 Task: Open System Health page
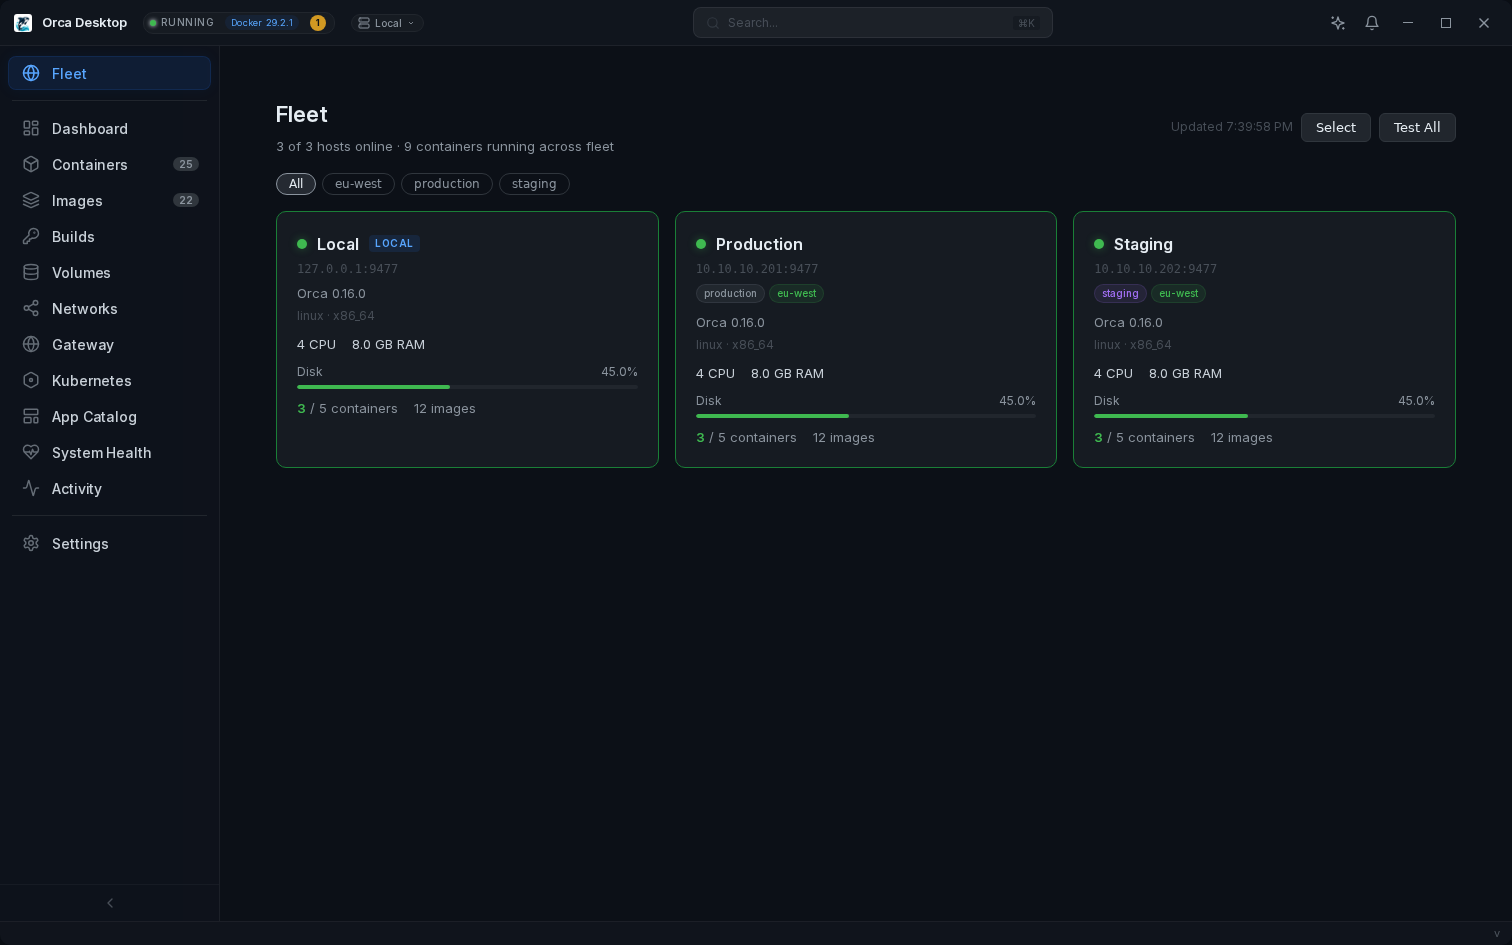(x=110, y=452)
